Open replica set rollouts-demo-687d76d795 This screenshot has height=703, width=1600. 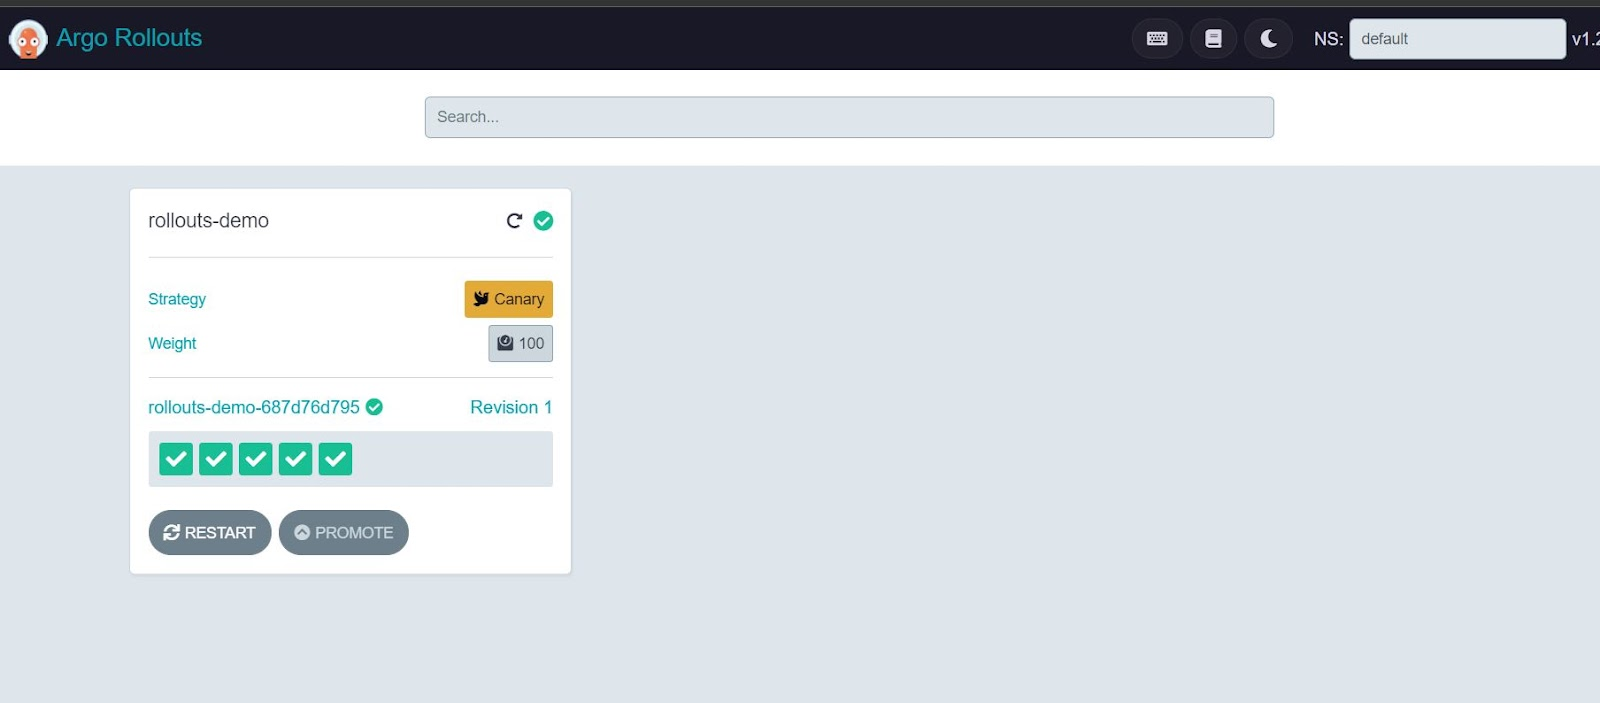254,407
